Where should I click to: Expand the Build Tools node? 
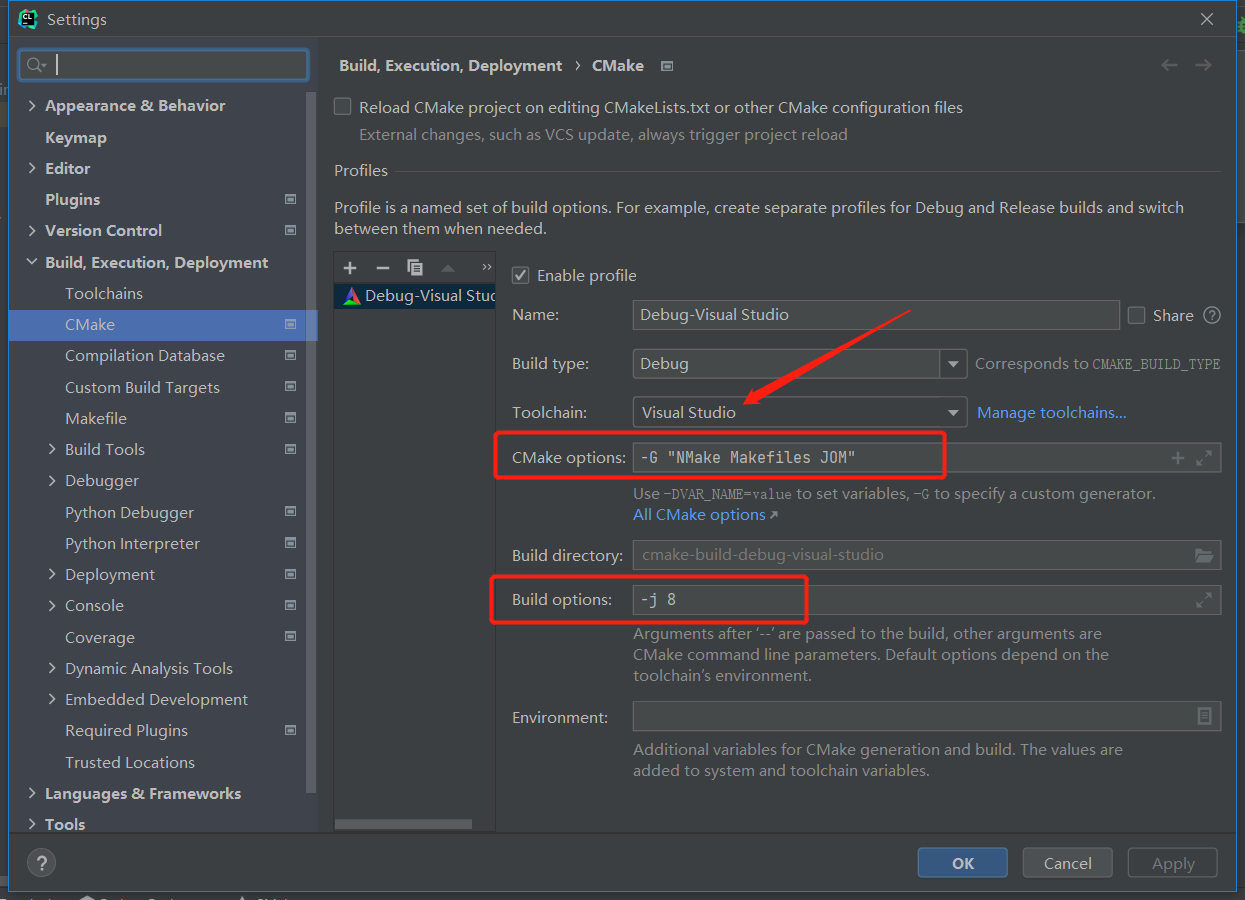[52, 449]
